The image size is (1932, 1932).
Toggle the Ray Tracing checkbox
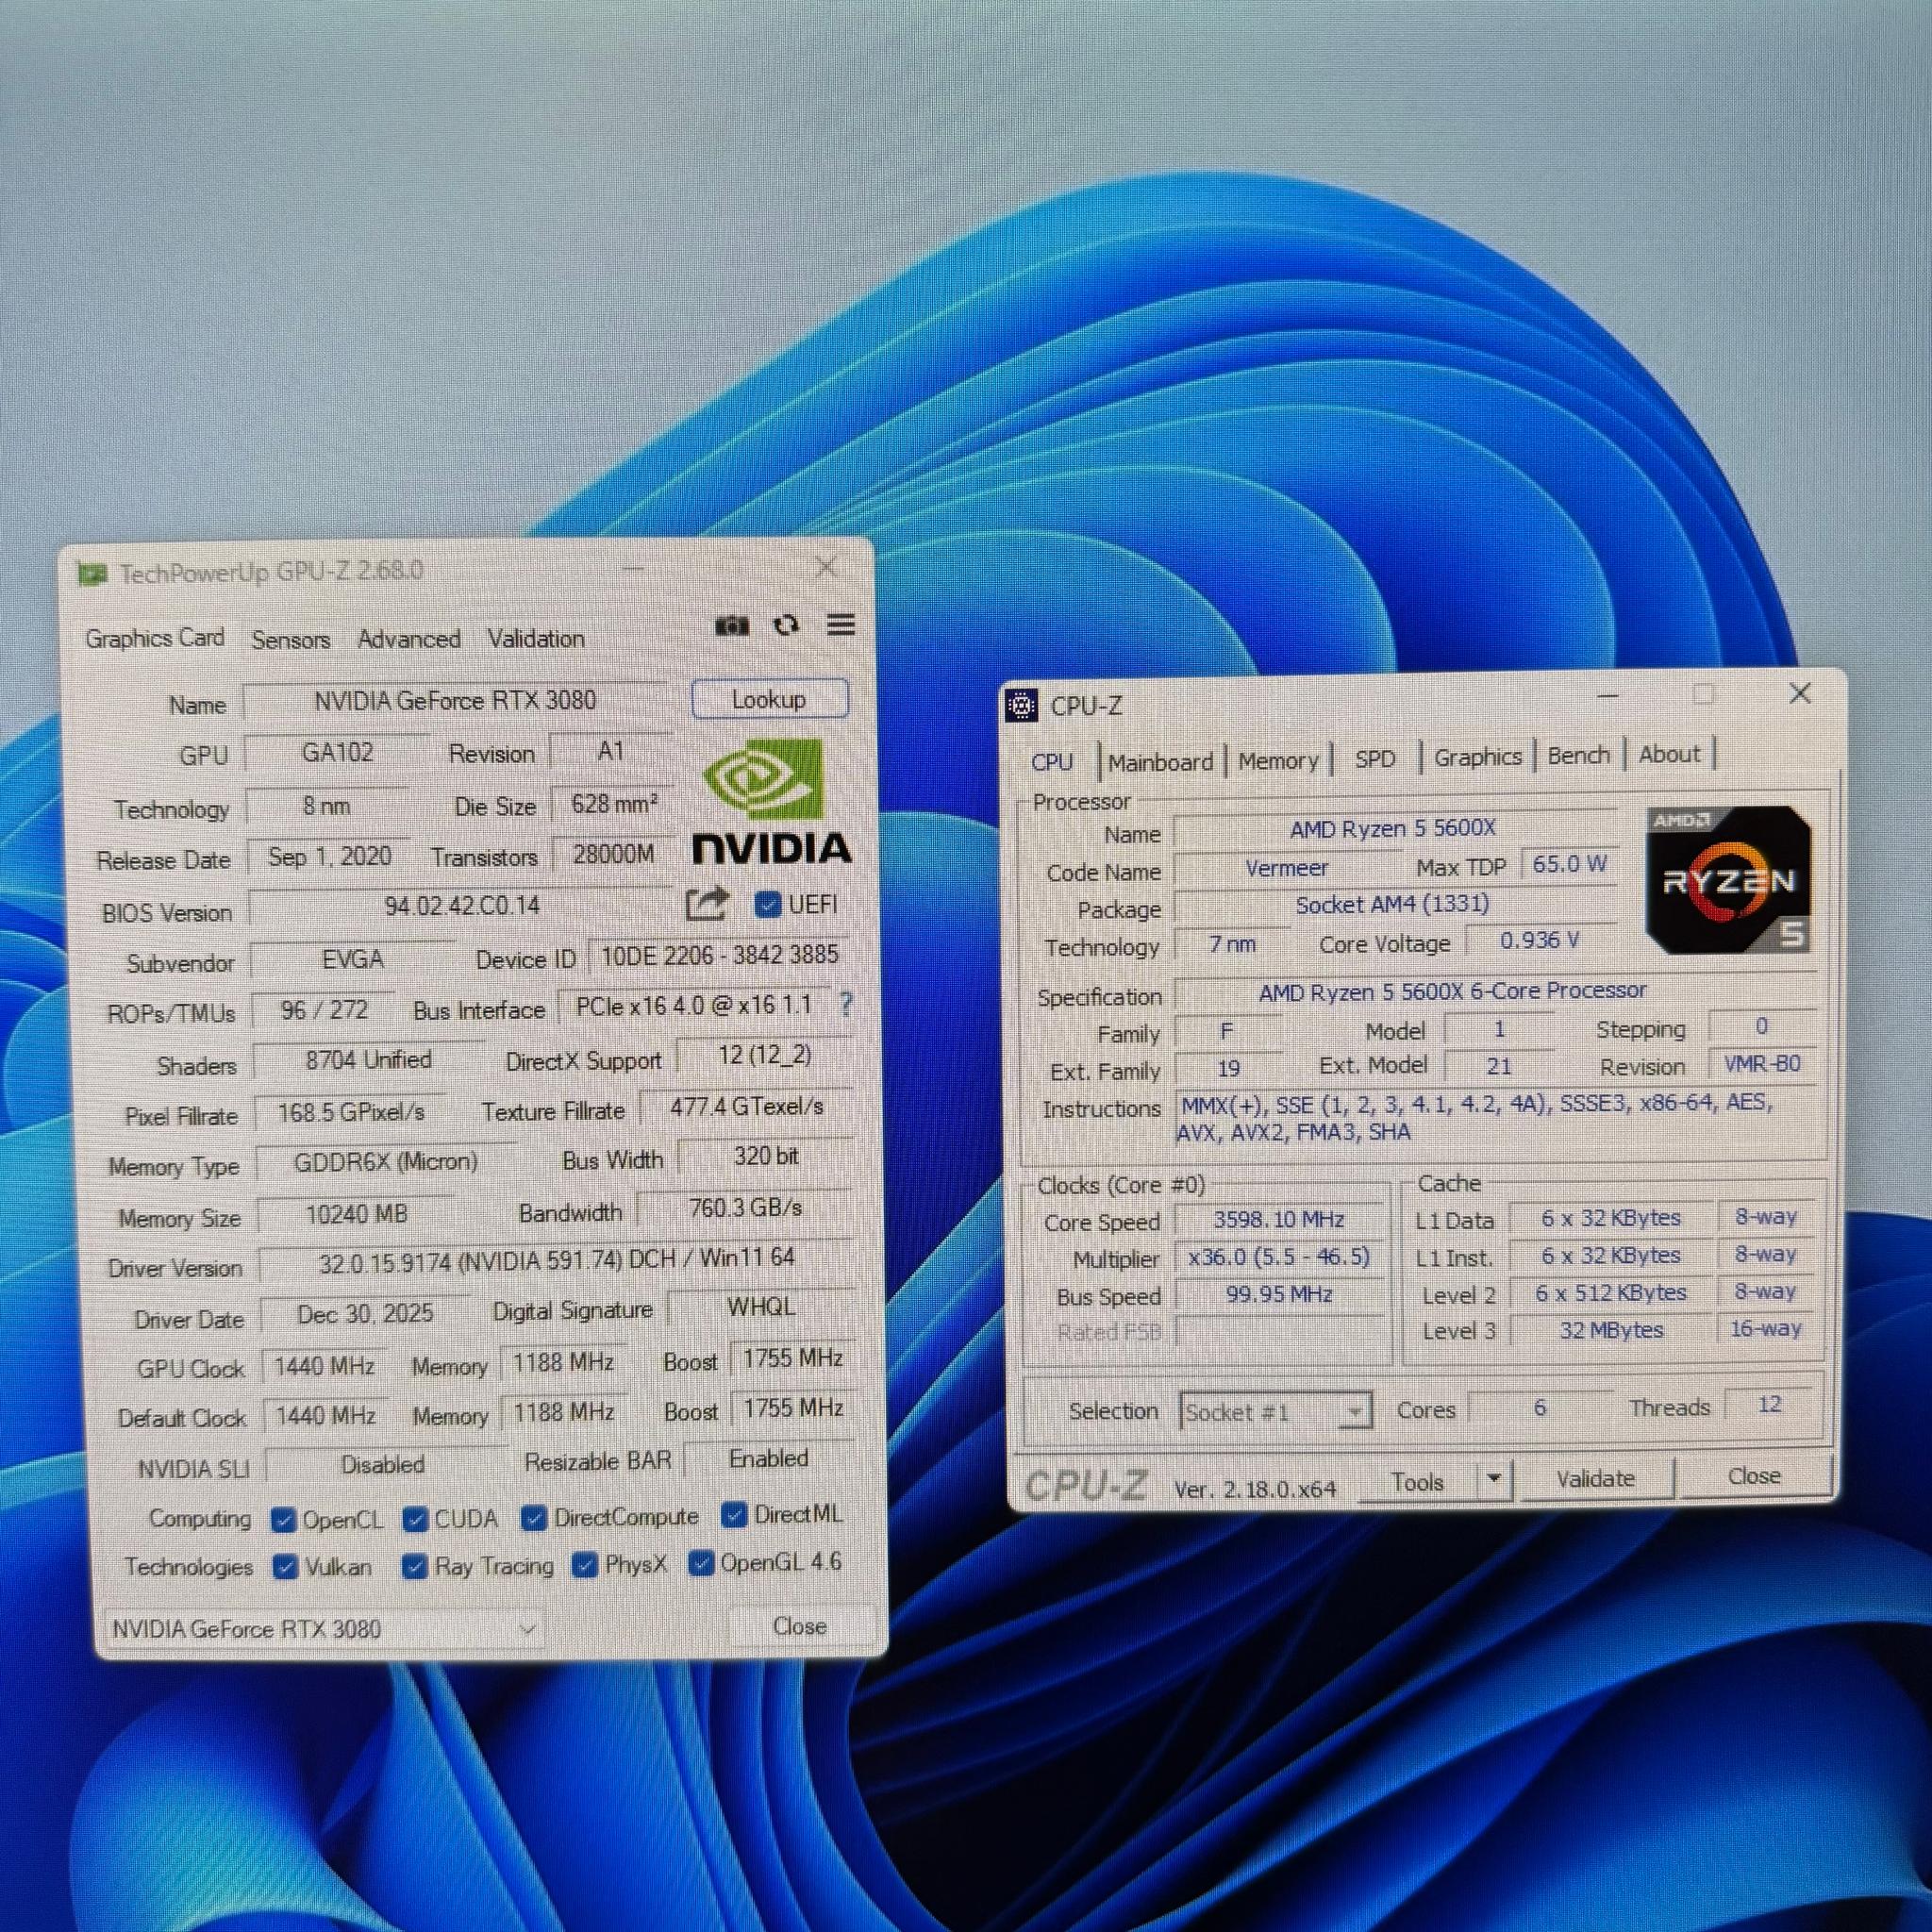tap(414, 1566)
